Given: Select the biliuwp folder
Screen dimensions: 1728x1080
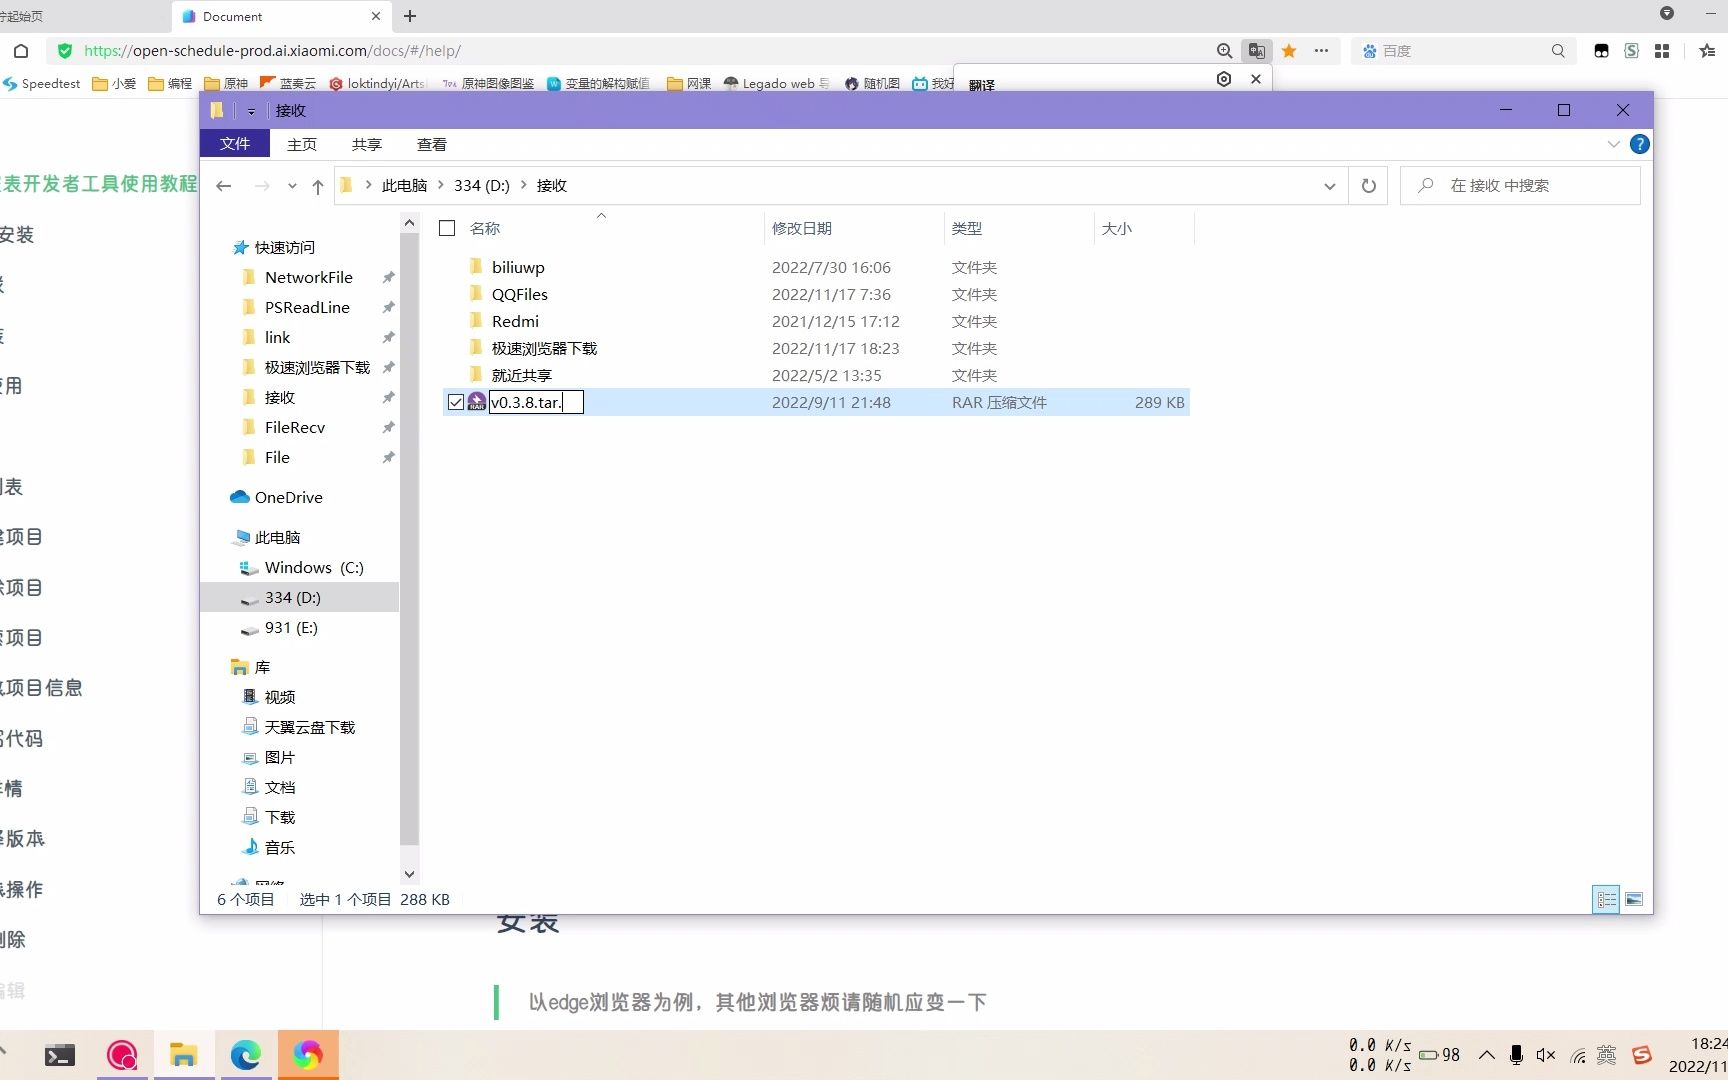Looking at the screenshot, I should click(x=518, y=267).
